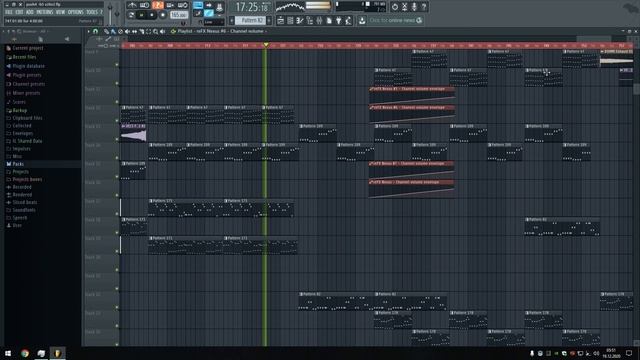Click the question mark help icon
The image size is (640, 360).
pos(424,7)
